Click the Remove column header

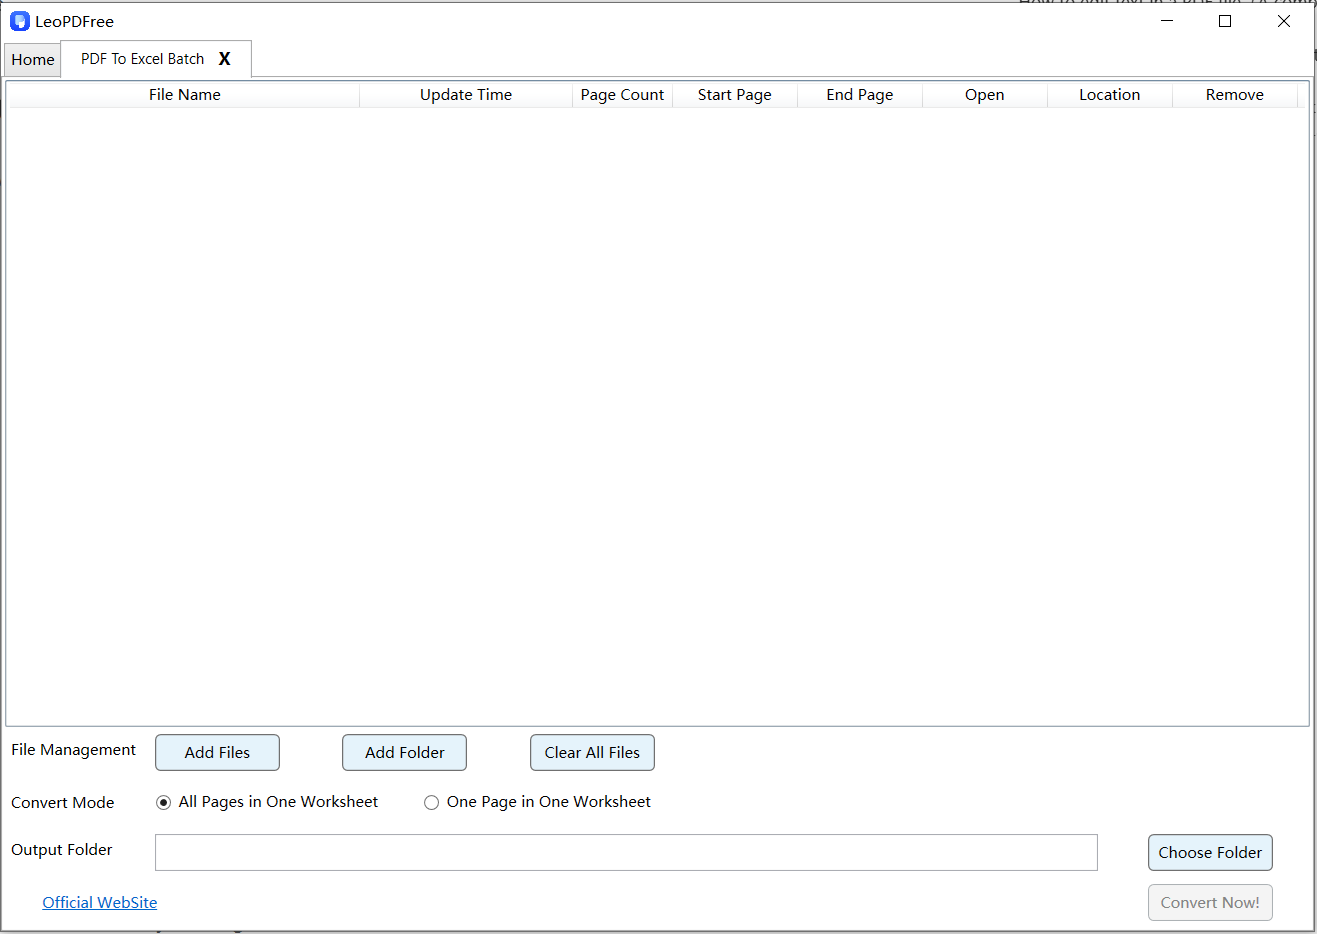[1234, 94]
